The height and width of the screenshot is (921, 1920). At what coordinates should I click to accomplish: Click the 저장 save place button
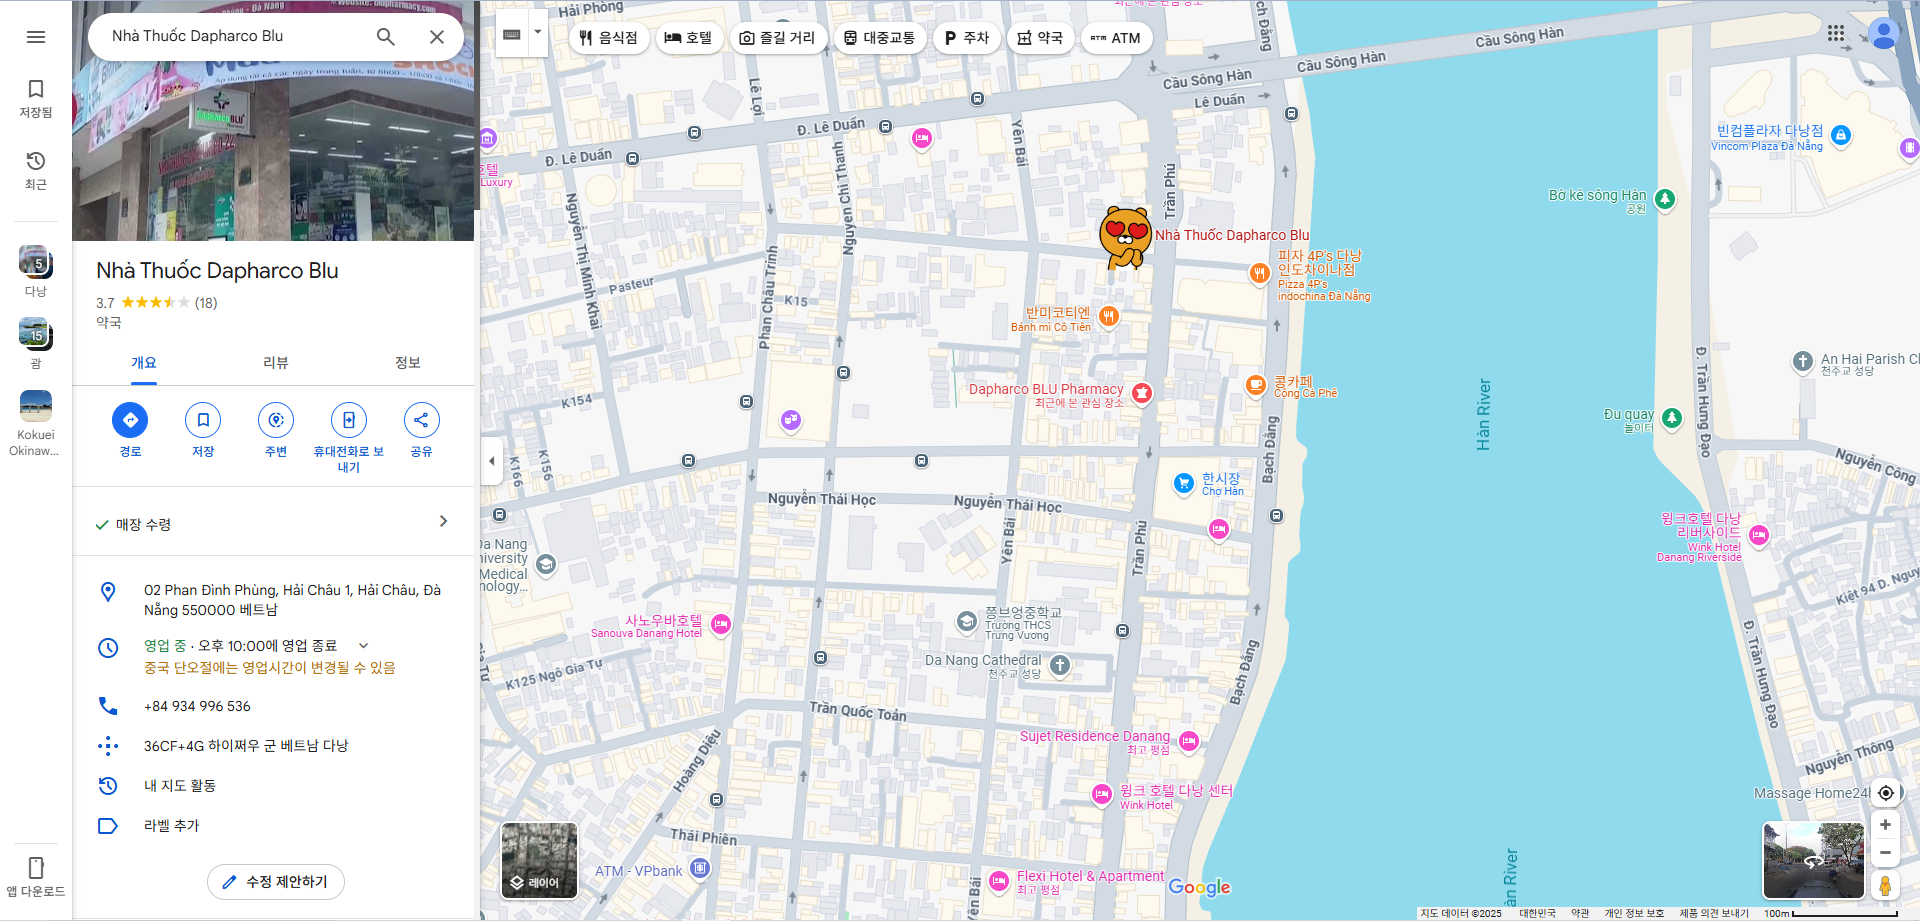[x=203, y=420]
